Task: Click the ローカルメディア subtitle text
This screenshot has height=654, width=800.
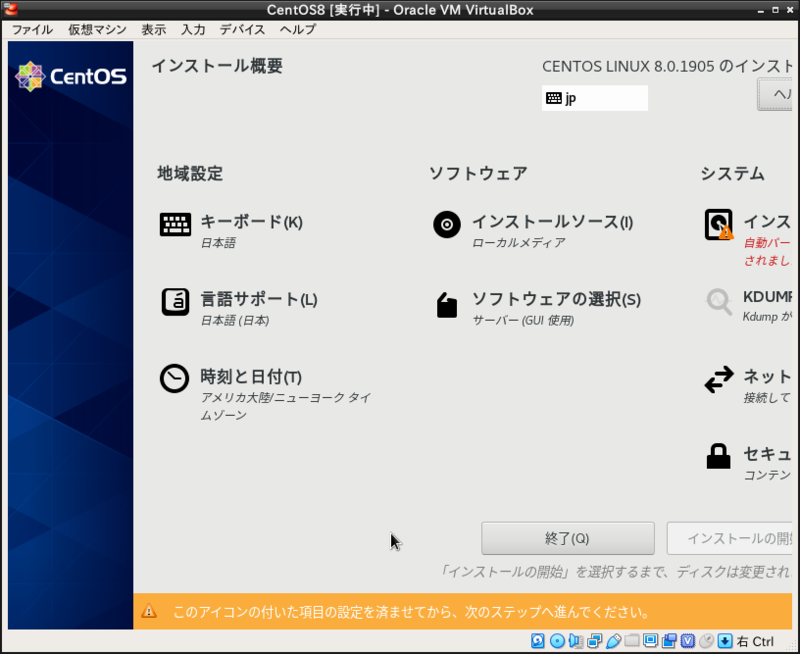Action: 518,243
